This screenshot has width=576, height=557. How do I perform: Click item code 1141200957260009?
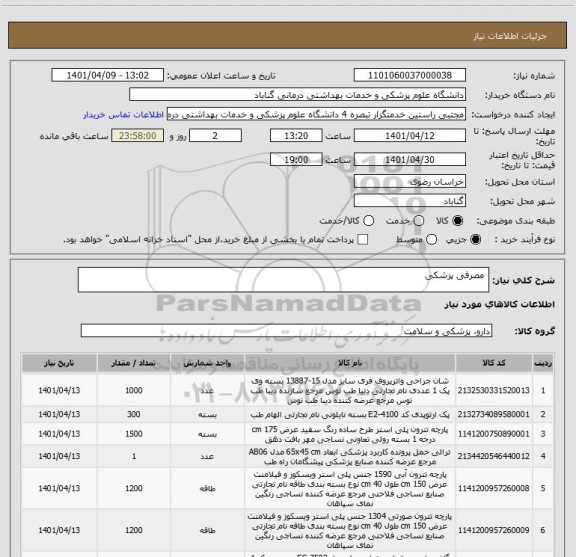[494, 530]
